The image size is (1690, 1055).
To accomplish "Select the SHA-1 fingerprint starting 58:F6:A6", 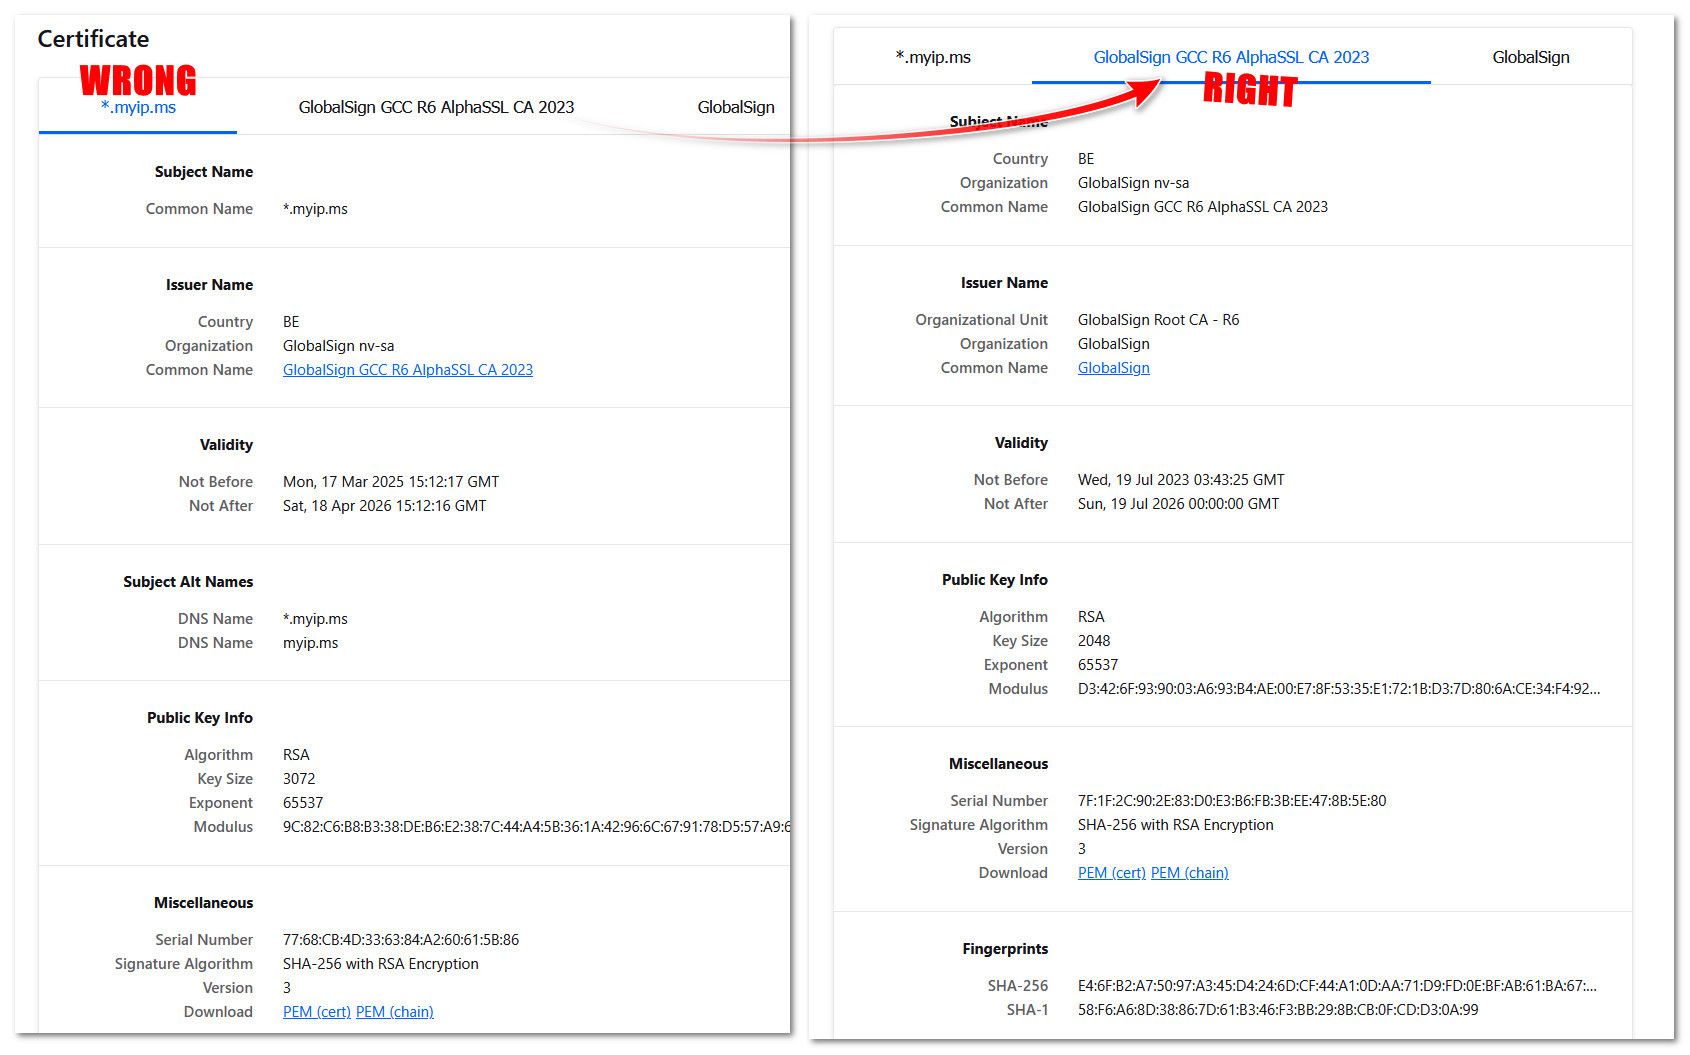I will pos(1278,1010).
